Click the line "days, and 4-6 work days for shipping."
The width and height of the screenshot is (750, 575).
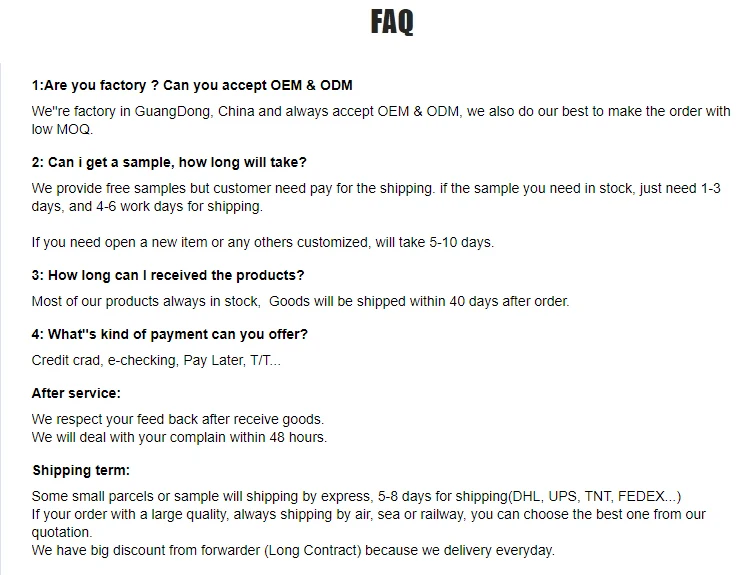point(147,206)
